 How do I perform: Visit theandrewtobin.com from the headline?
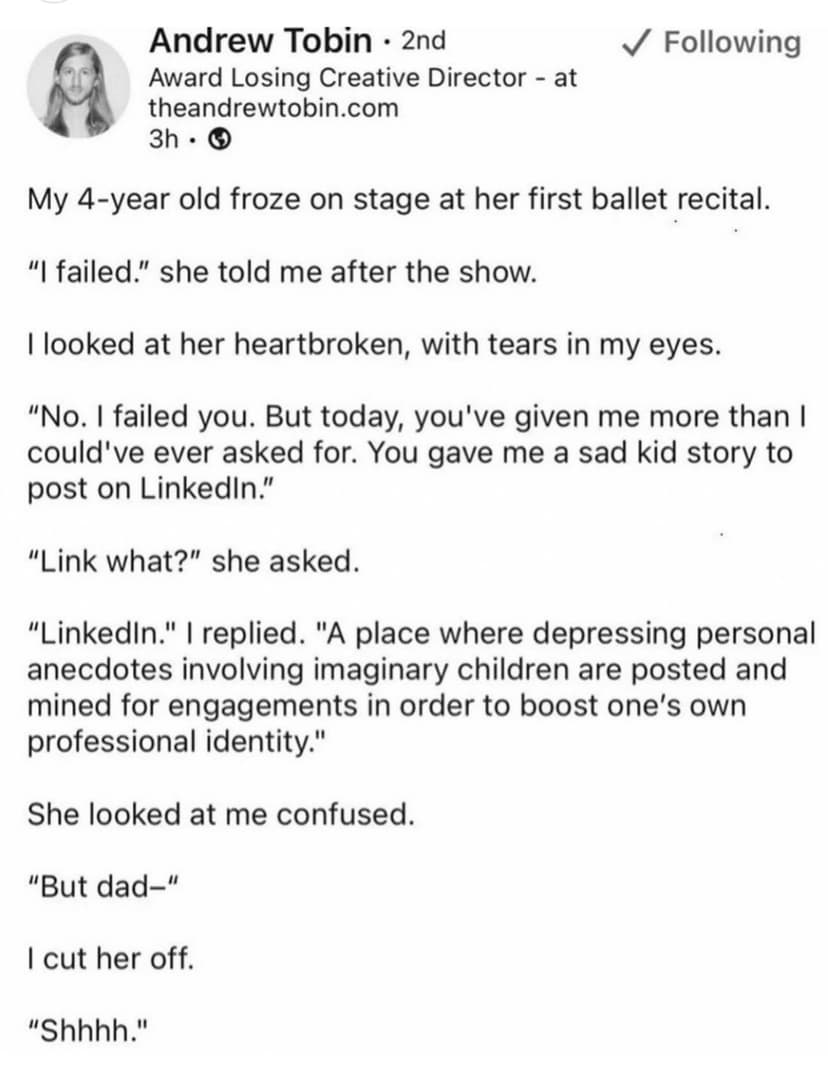pos(273,107)
